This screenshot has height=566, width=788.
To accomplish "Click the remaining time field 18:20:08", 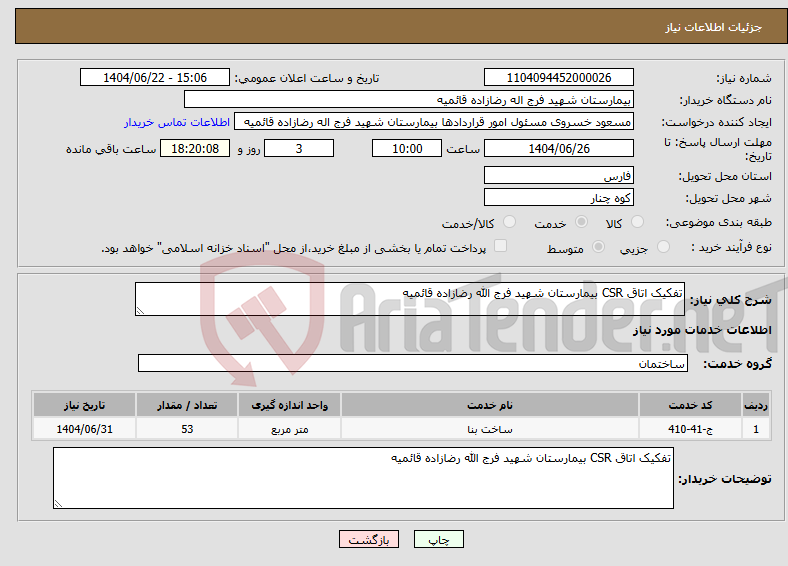I will pyautogui.click(x=195, y=148).
